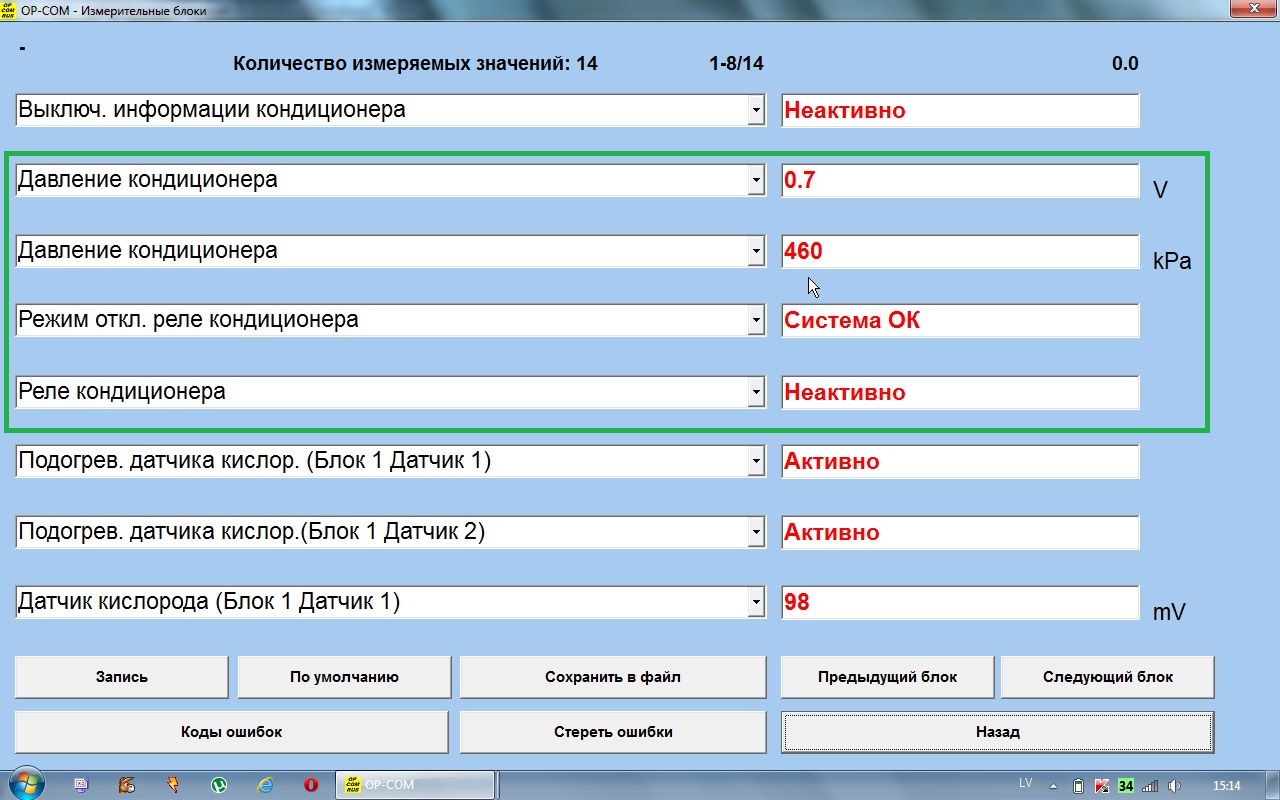This screenshot has height=800, width=1280.
Task: Expand the 'Датчик кислорода (Блок 1 Датчик 1)' dropdown
Action: [x=756, y=603]
